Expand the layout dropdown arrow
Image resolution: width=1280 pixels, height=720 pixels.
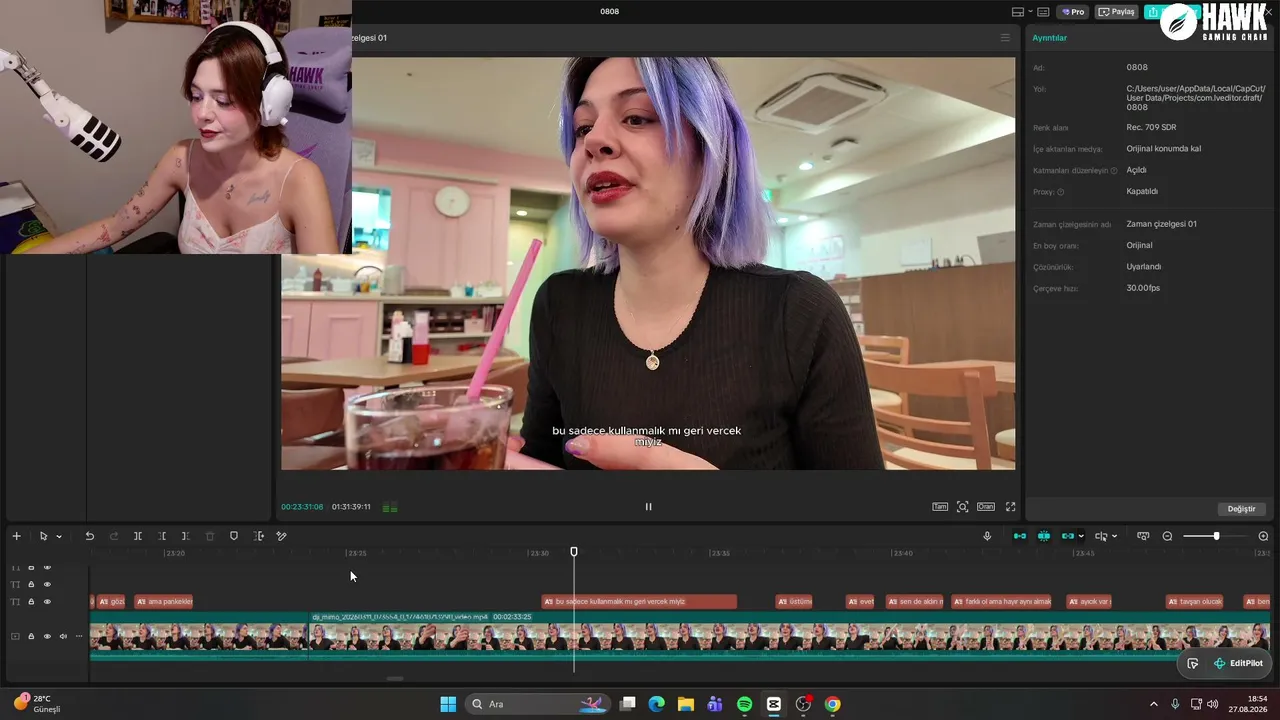(1029, 12)
